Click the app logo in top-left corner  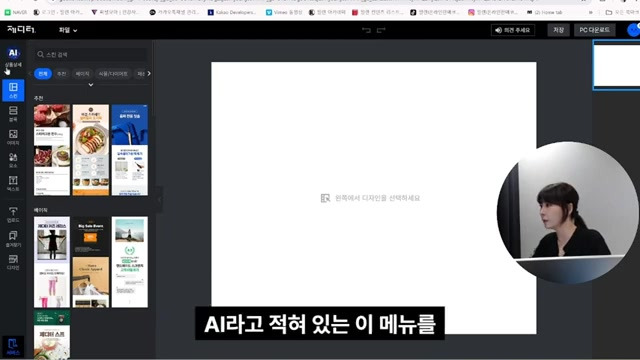tap(21, 29)
